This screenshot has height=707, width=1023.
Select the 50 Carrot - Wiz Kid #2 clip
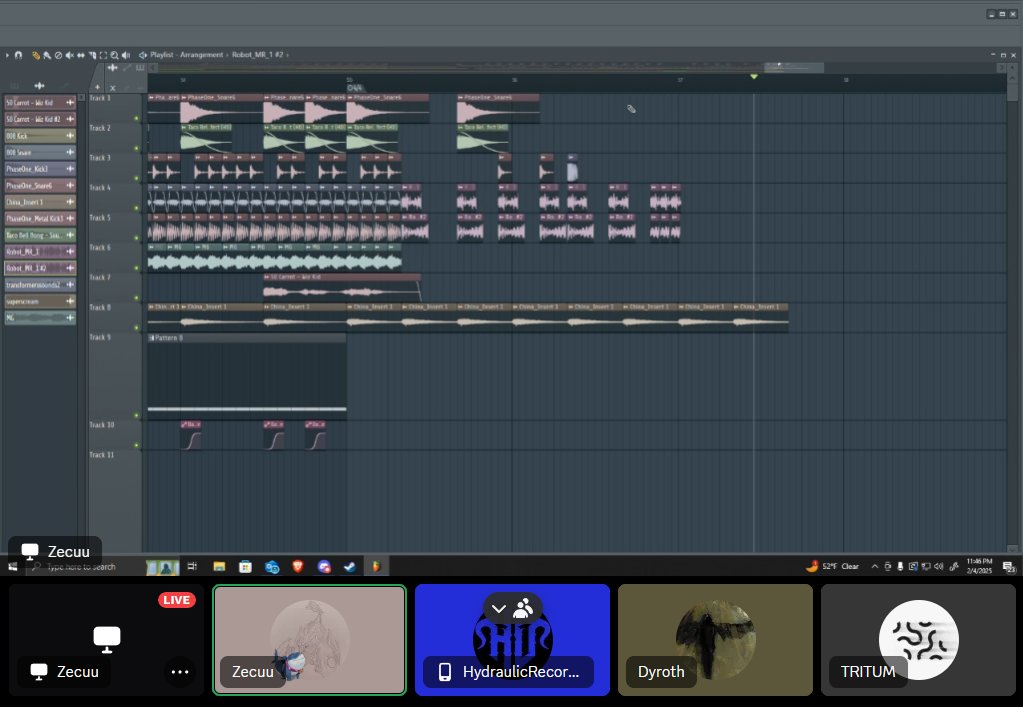(40, 119)
